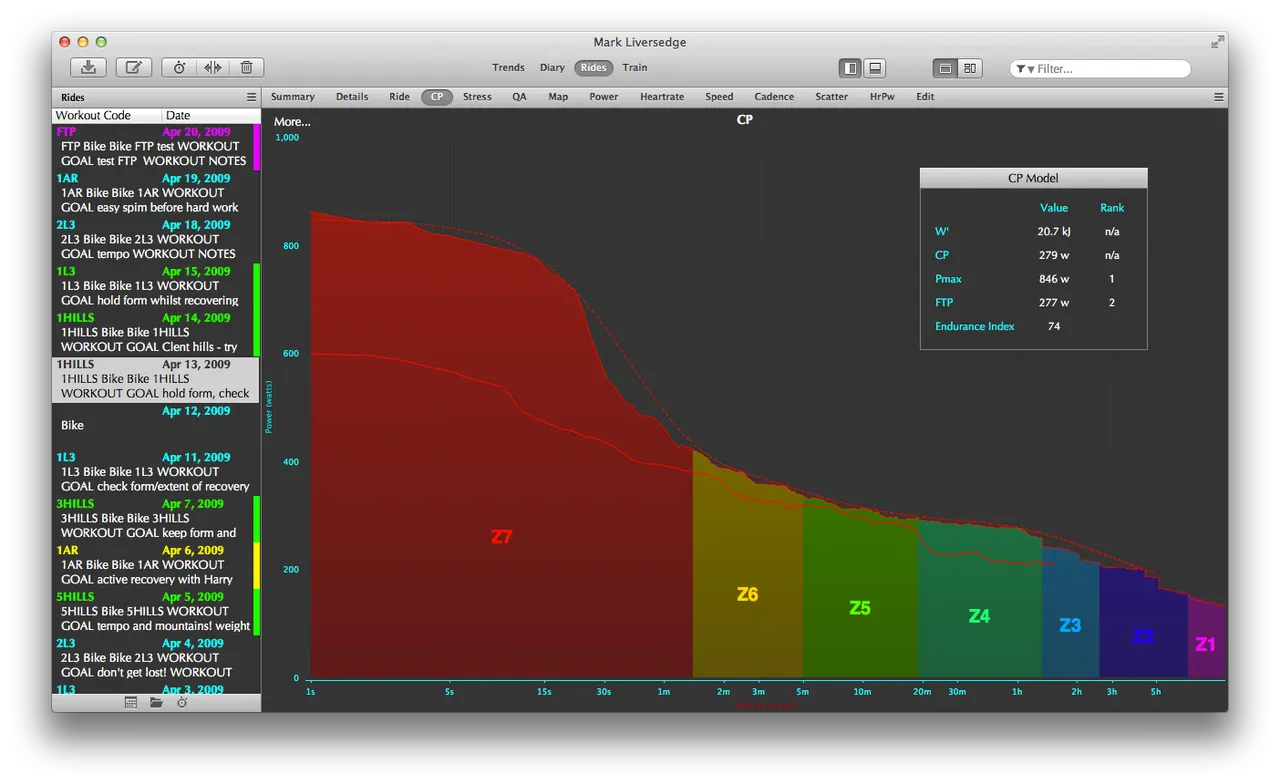Toggle the bottom panel view button

pyautogui.click(x=874, y=68)
